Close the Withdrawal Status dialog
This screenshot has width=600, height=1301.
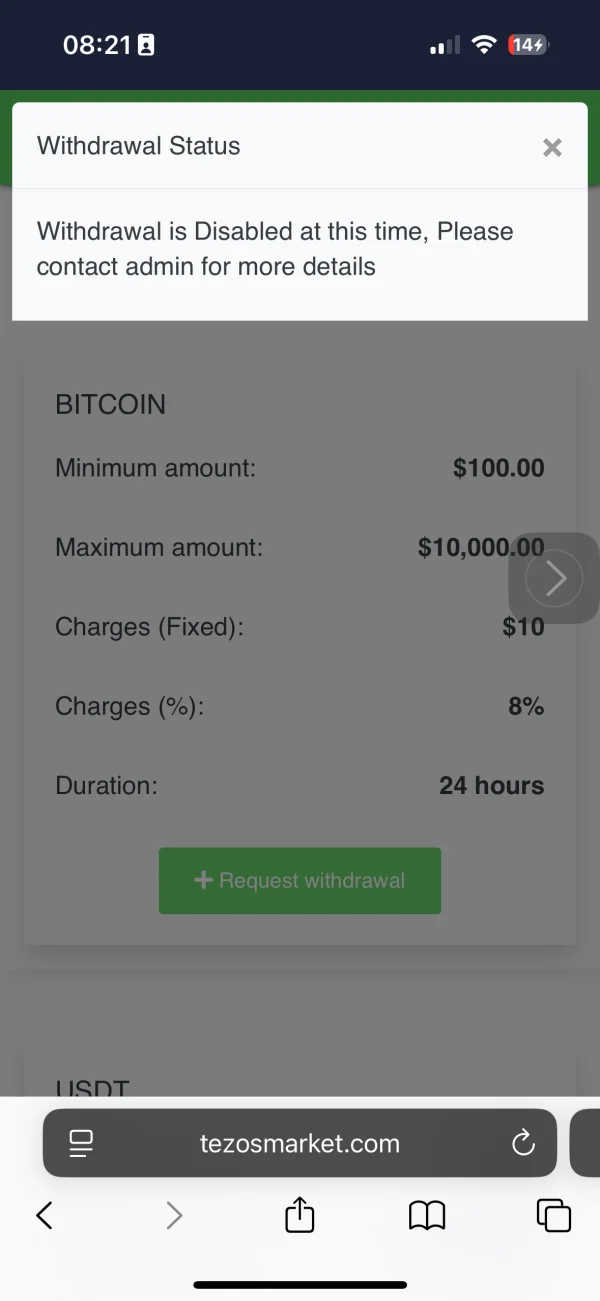point(552,148)
